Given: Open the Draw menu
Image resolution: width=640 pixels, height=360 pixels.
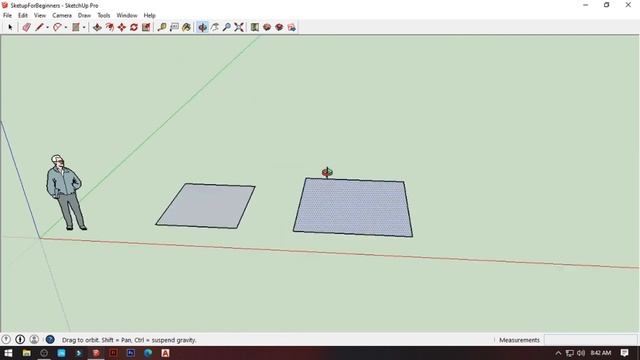Looking at the screenshot, I should (84, 15).
